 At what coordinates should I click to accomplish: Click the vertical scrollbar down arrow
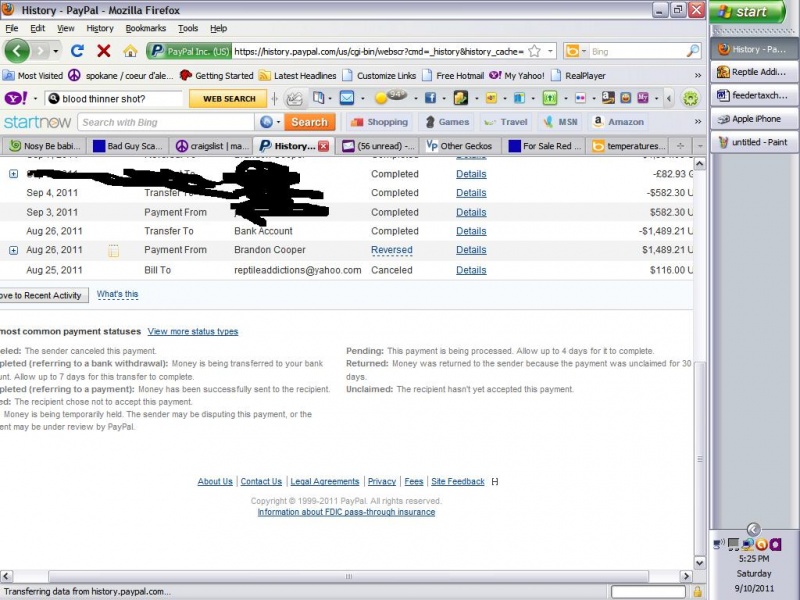tap(699, 563)
